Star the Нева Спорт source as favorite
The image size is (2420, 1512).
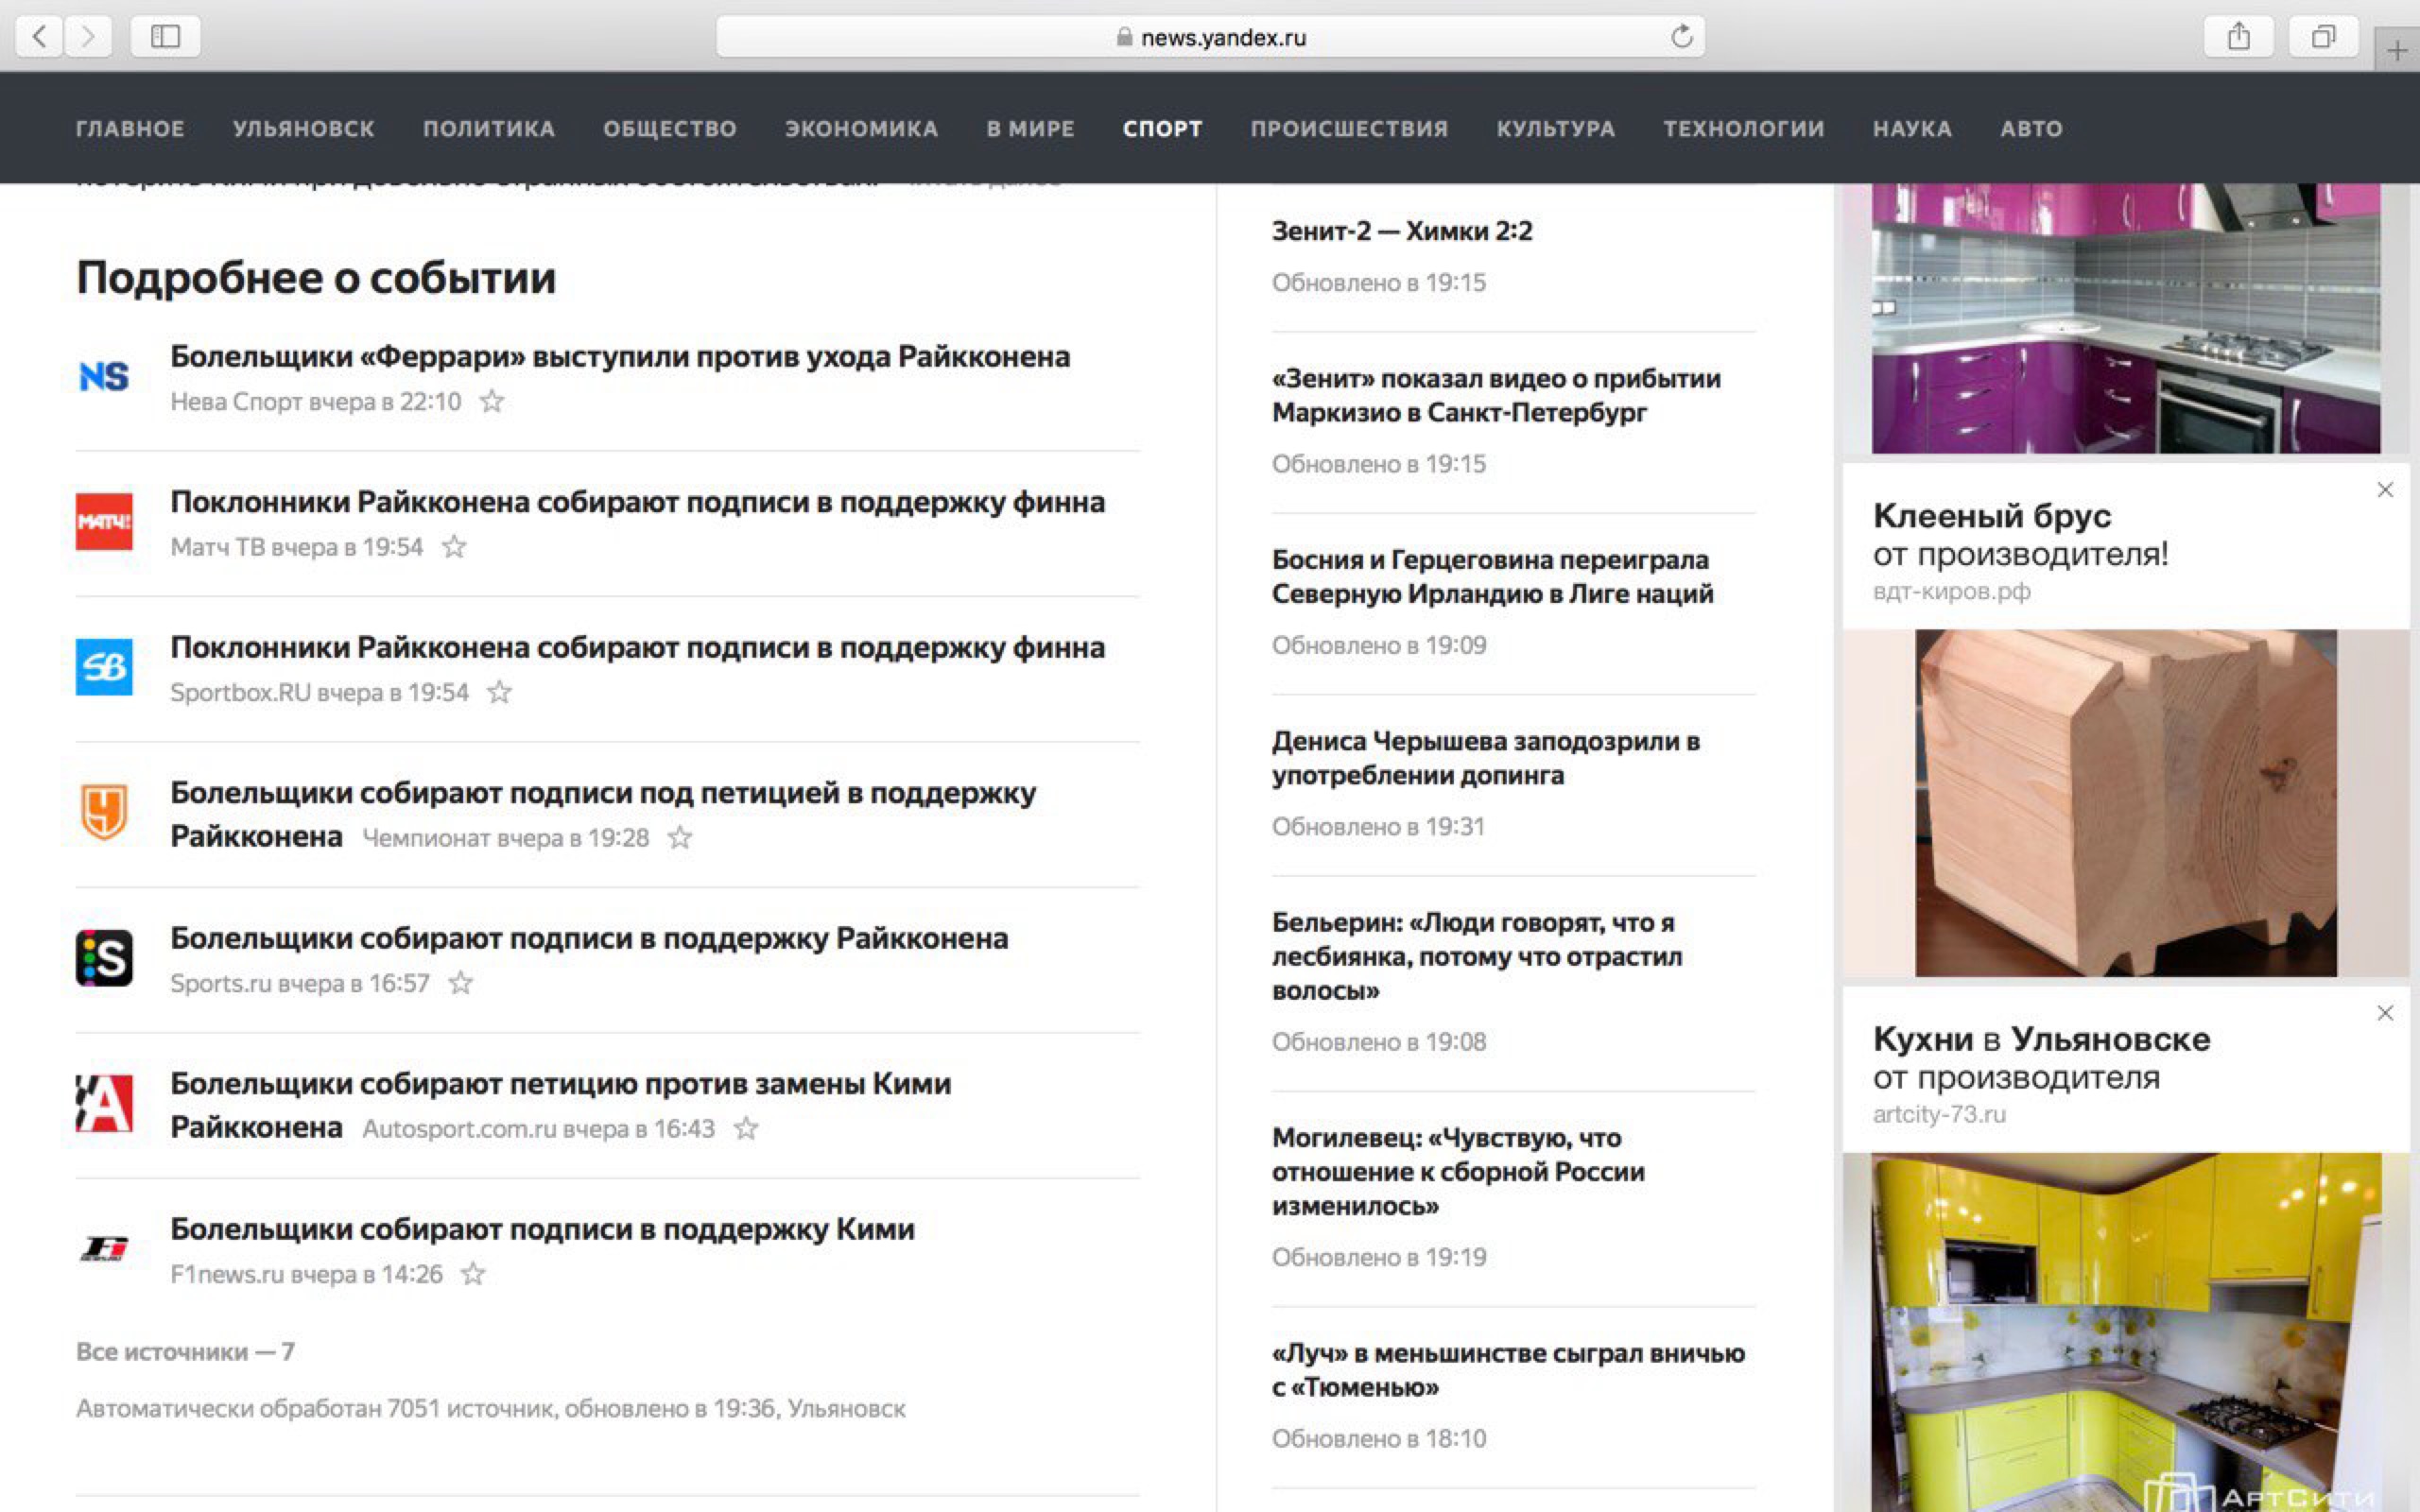(x=491, y=401)
